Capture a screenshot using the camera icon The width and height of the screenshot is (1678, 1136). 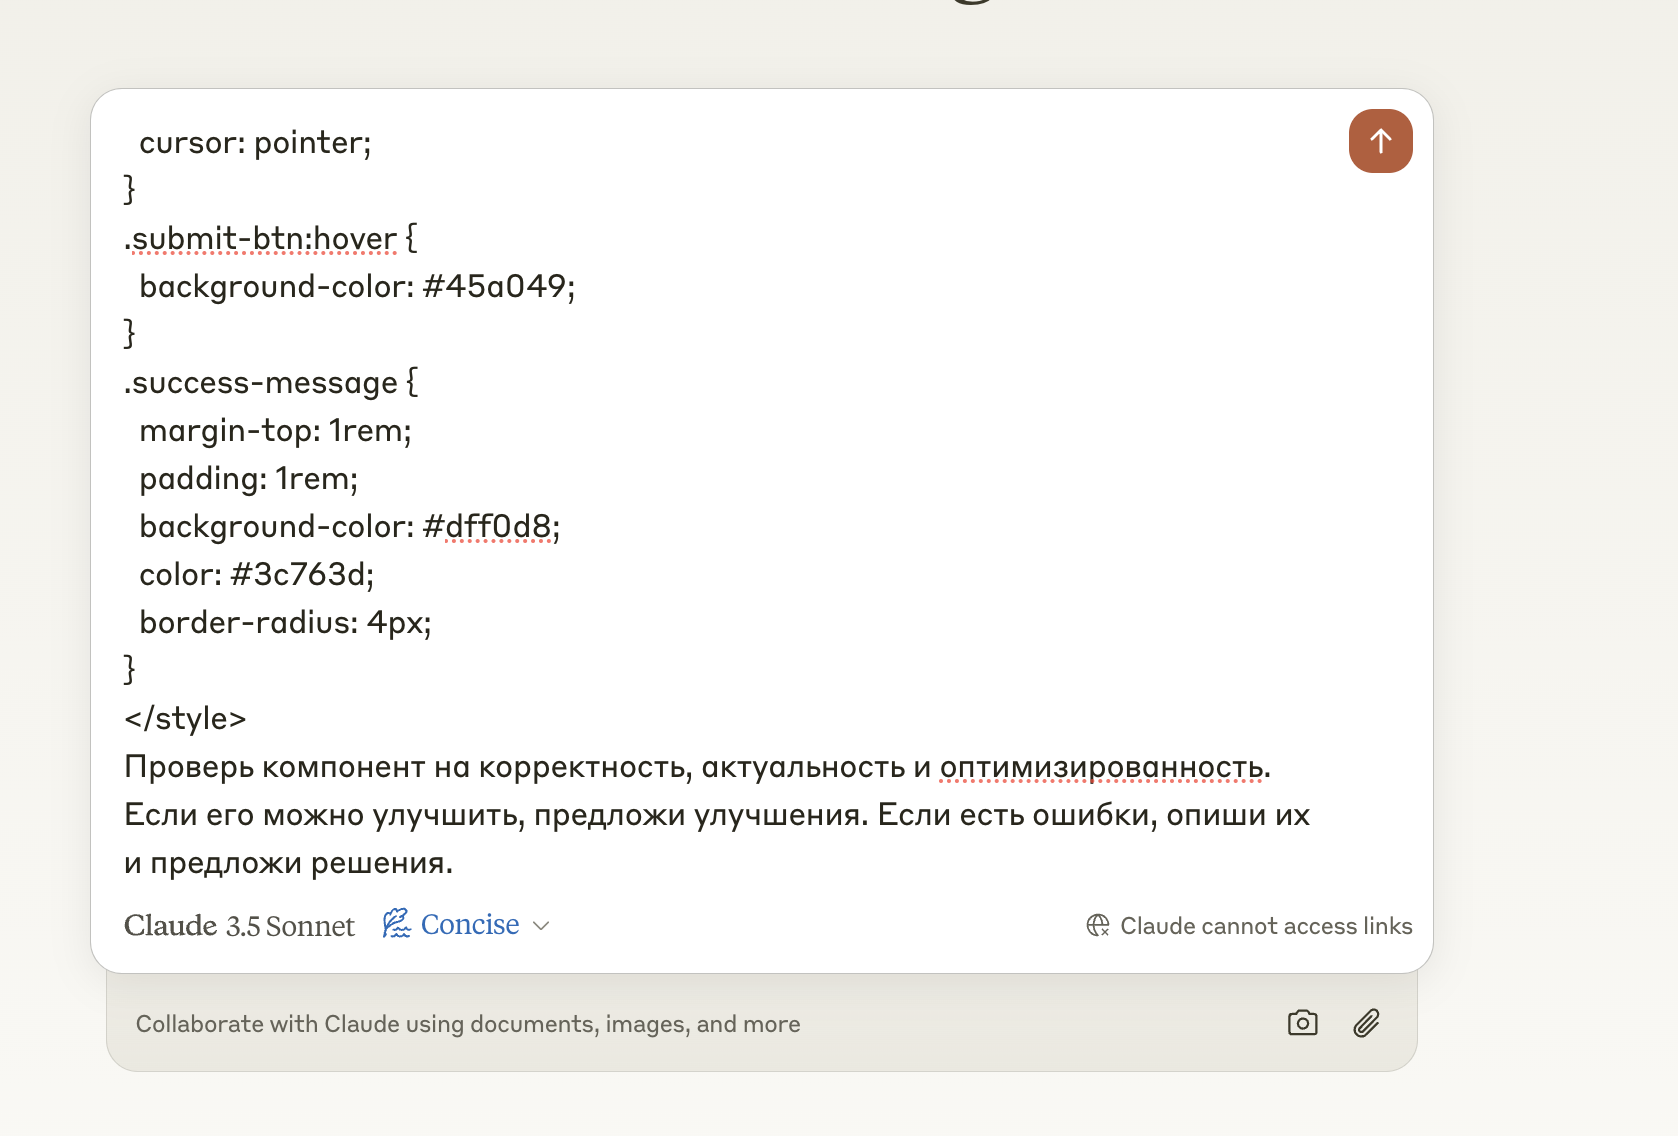pos(1302,1023)
